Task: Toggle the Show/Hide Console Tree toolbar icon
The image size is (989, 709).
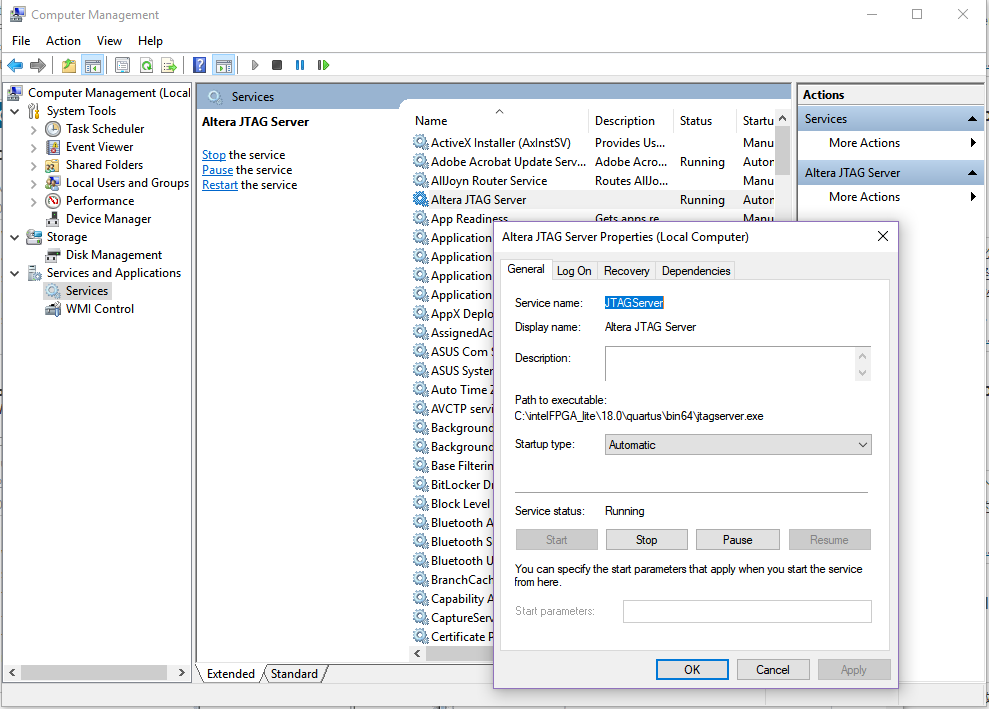Action: click(93, 65)
